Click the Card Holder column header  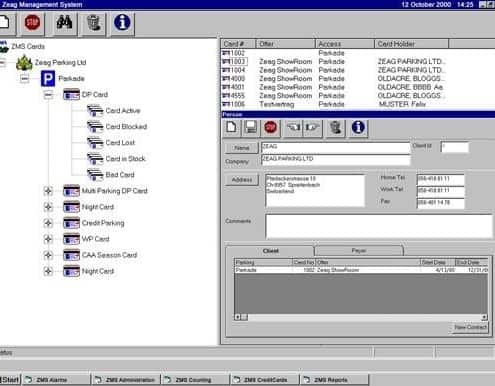coord(412,44)
